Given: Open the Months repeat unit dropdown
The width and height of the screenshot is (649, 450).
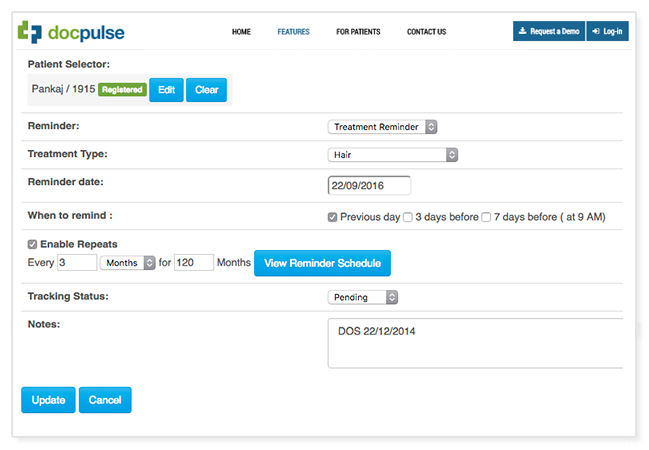Looking at the screenshot, I should pos(127,262).
